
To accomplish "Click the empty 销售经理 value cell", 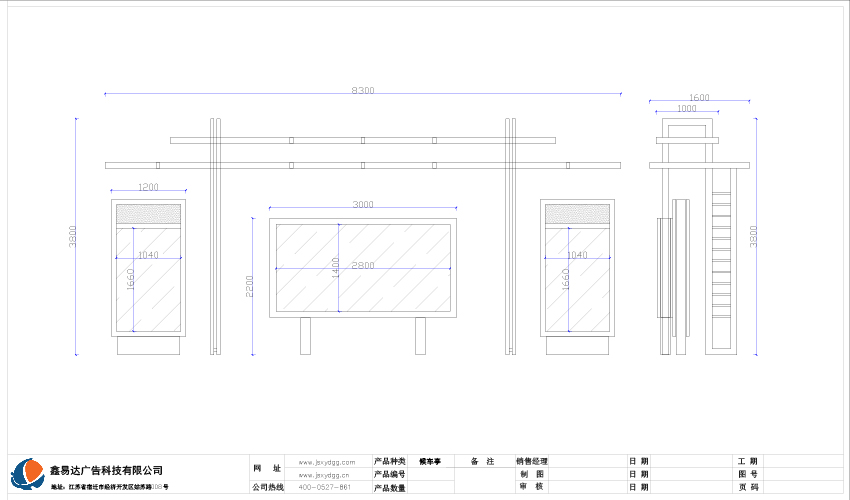I will point(587,461).
